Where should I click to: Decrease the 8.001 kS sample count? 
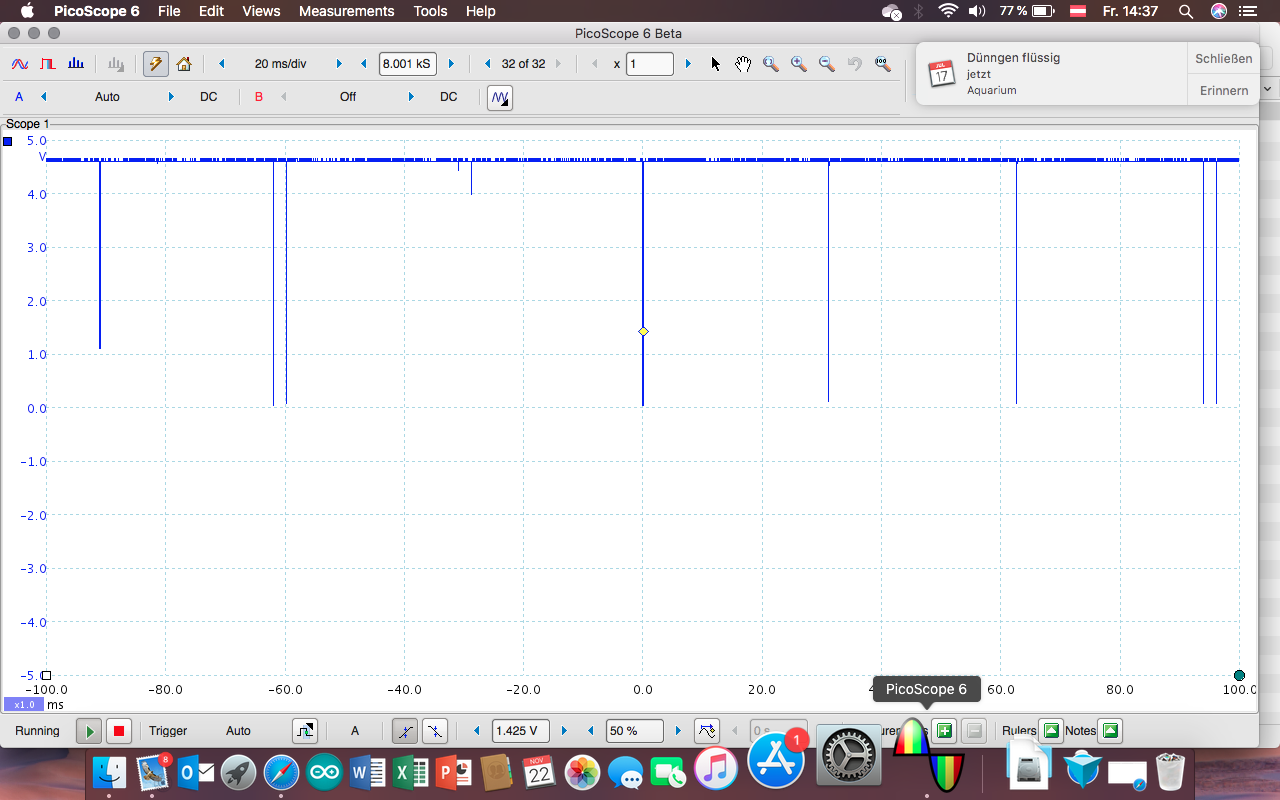pos(365,64)
